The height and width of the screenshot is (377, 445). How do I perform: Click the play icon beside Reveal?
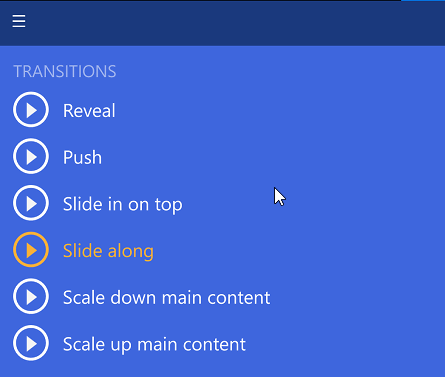(31, 110)
